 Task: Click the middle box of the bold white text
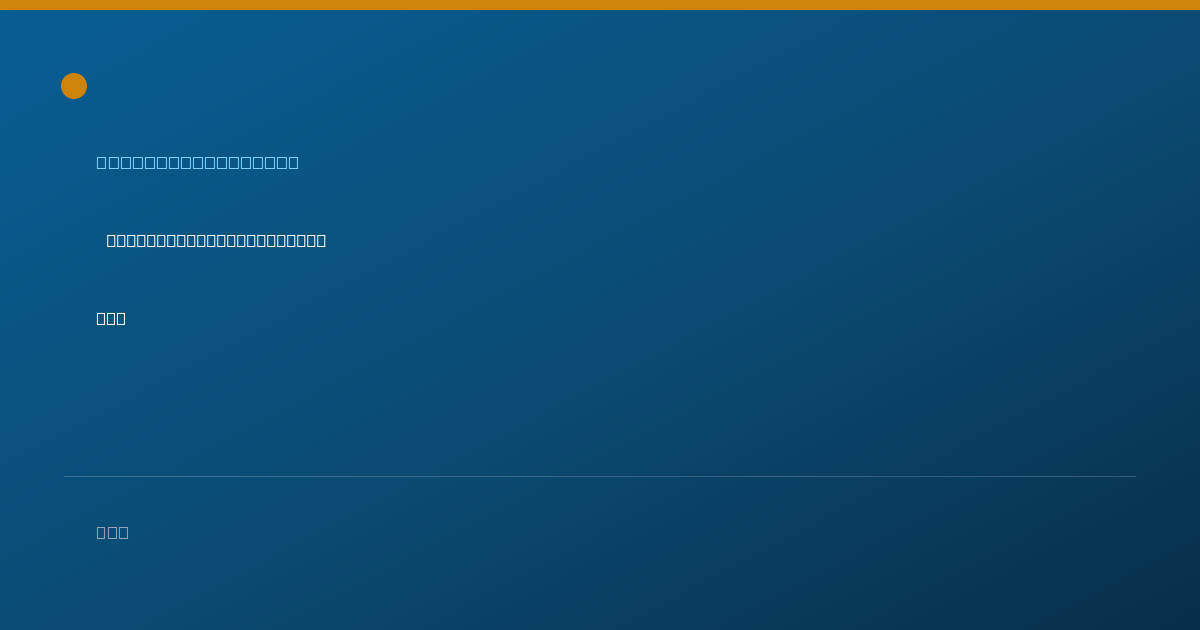point(111,318)
